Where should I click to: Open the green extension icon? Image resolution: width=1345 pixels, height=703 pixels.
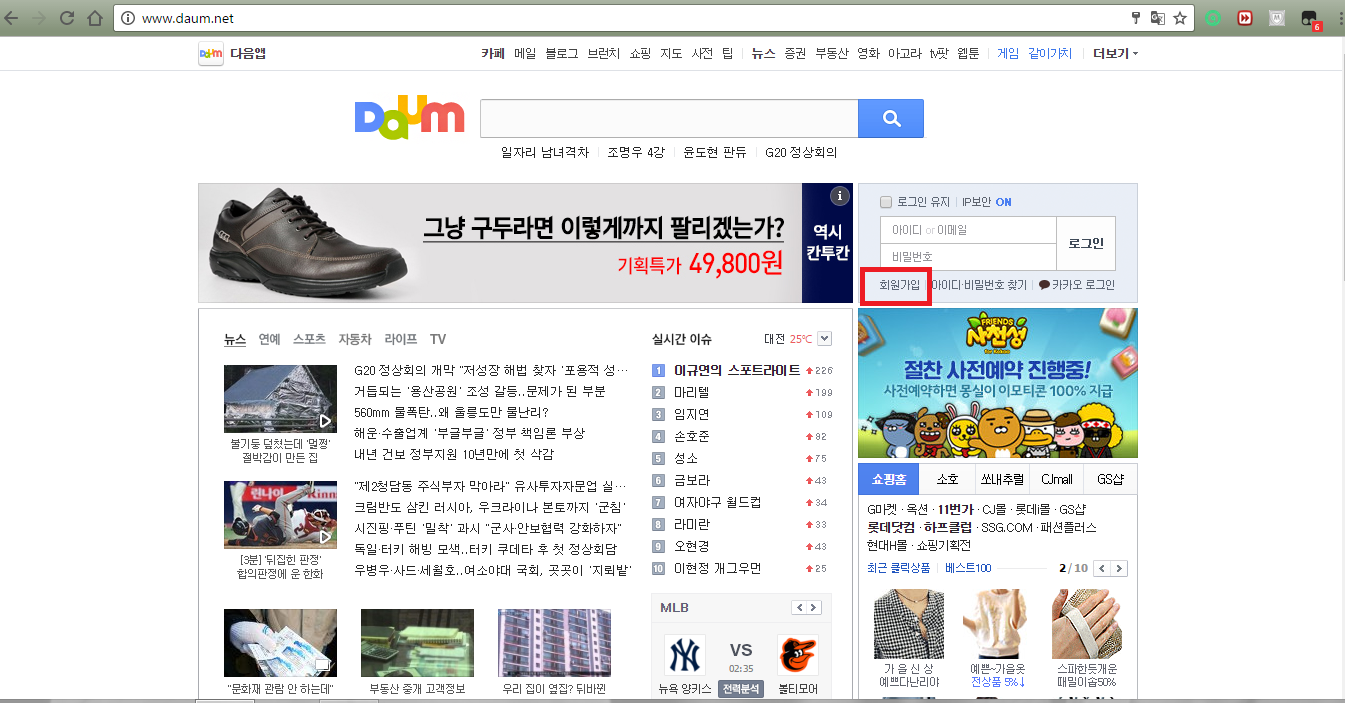pyautogui.click(x=1214, y=18)
